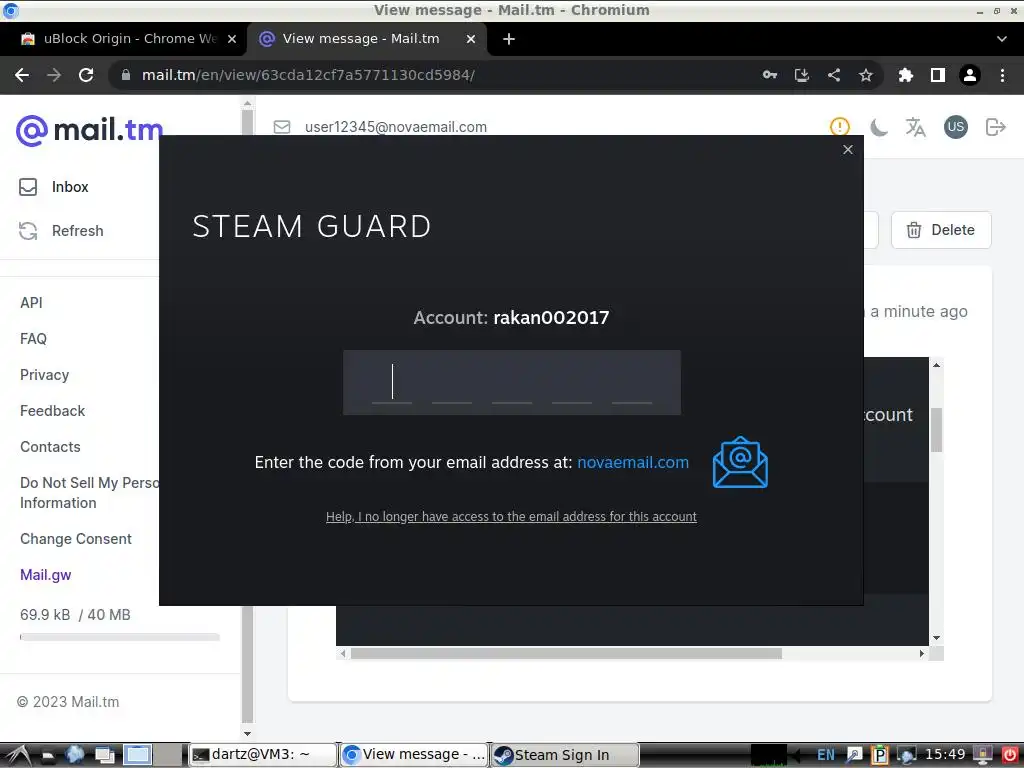Open the API page link
The image size is (1024, 768).
[x=31, y=303]
